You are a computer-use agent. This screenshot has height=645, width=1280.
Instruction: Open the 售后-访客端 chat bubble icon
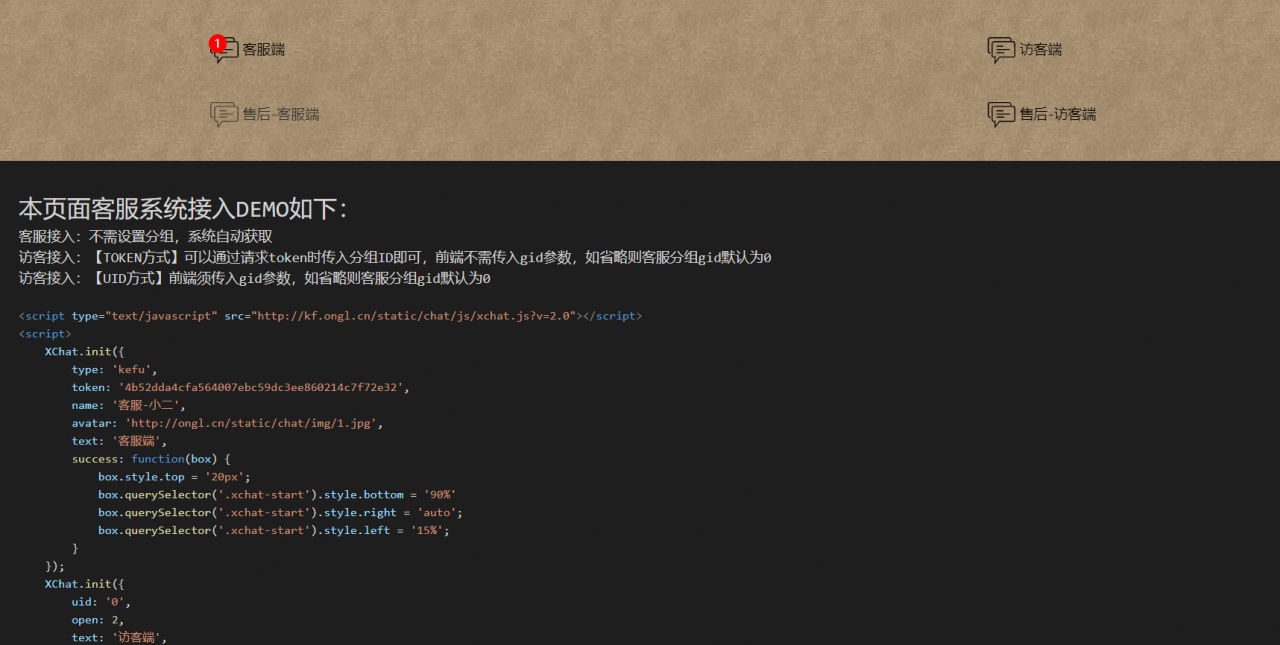pyautogui.click(x=1001, y=115)
